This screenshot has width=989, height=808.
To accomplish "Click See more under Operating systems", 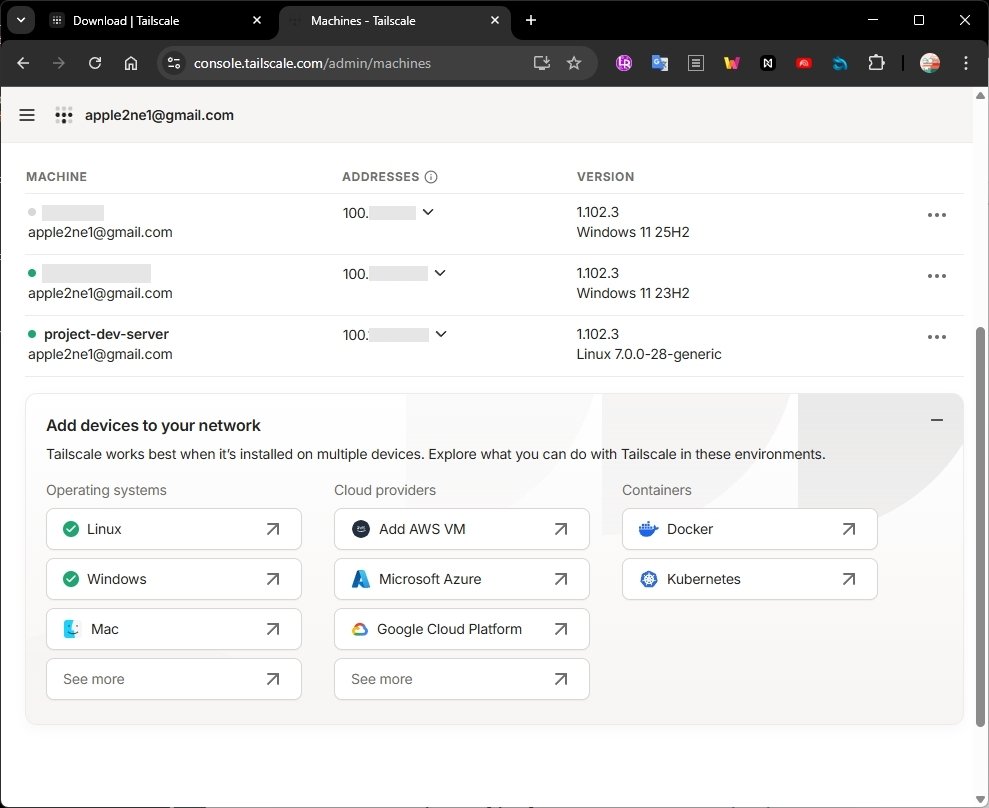I will pos(173,679).
